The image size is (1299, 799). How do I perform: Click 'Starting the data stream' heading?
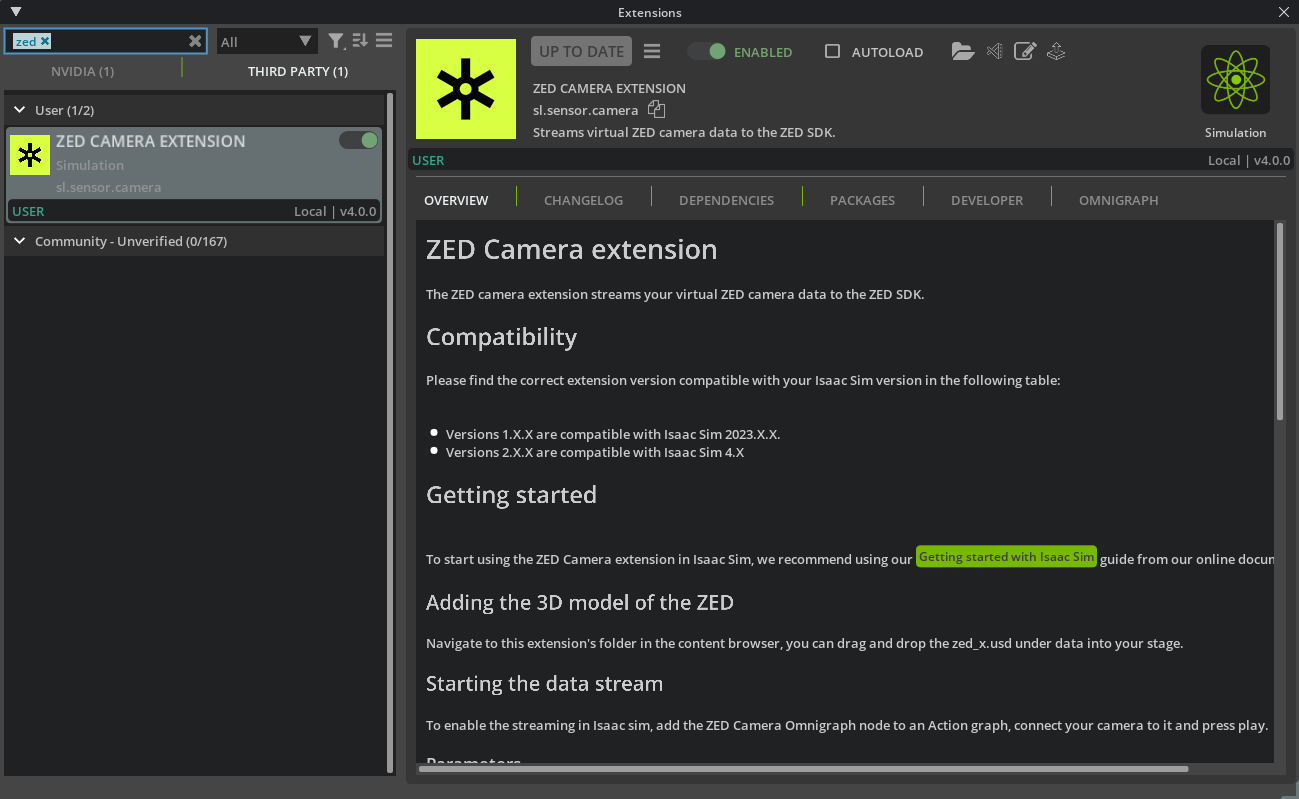(x=544, y=684)
